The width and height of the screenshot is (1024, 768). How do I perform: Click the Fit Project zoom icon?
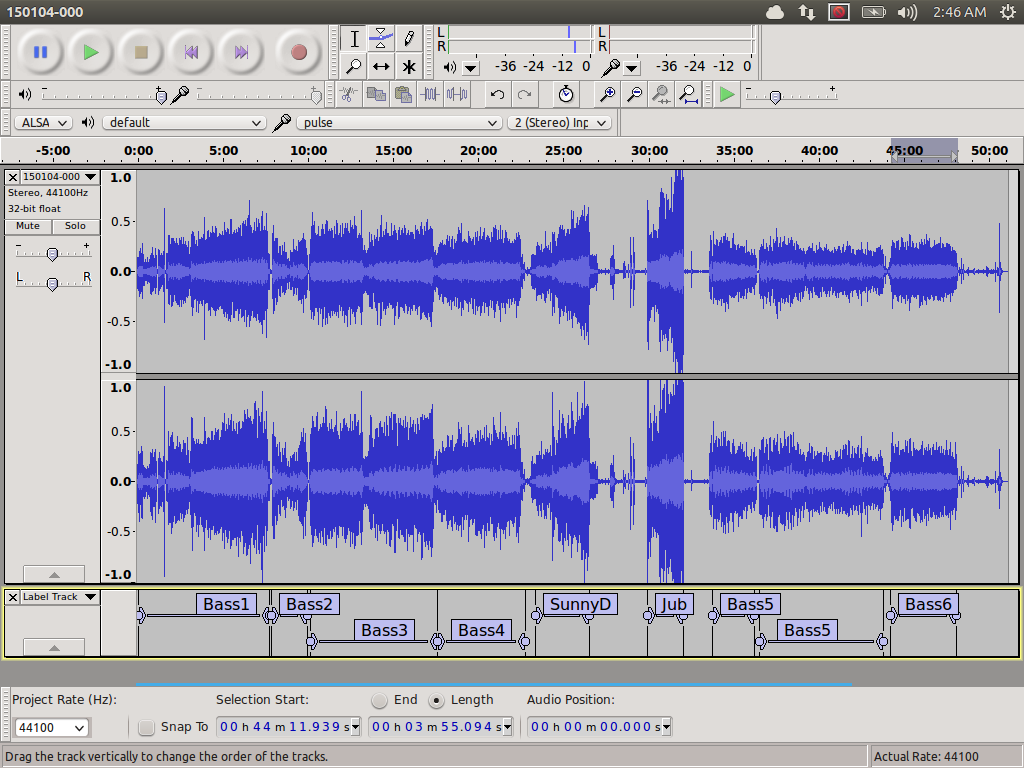pyautogui.click(x=689, y=94)
